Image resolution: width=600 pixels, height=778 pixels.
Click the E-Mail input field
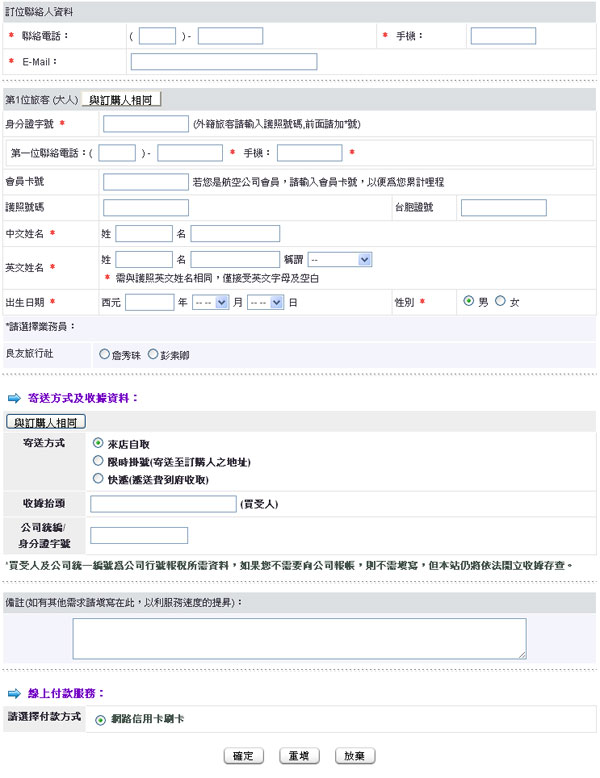point(224,62)
